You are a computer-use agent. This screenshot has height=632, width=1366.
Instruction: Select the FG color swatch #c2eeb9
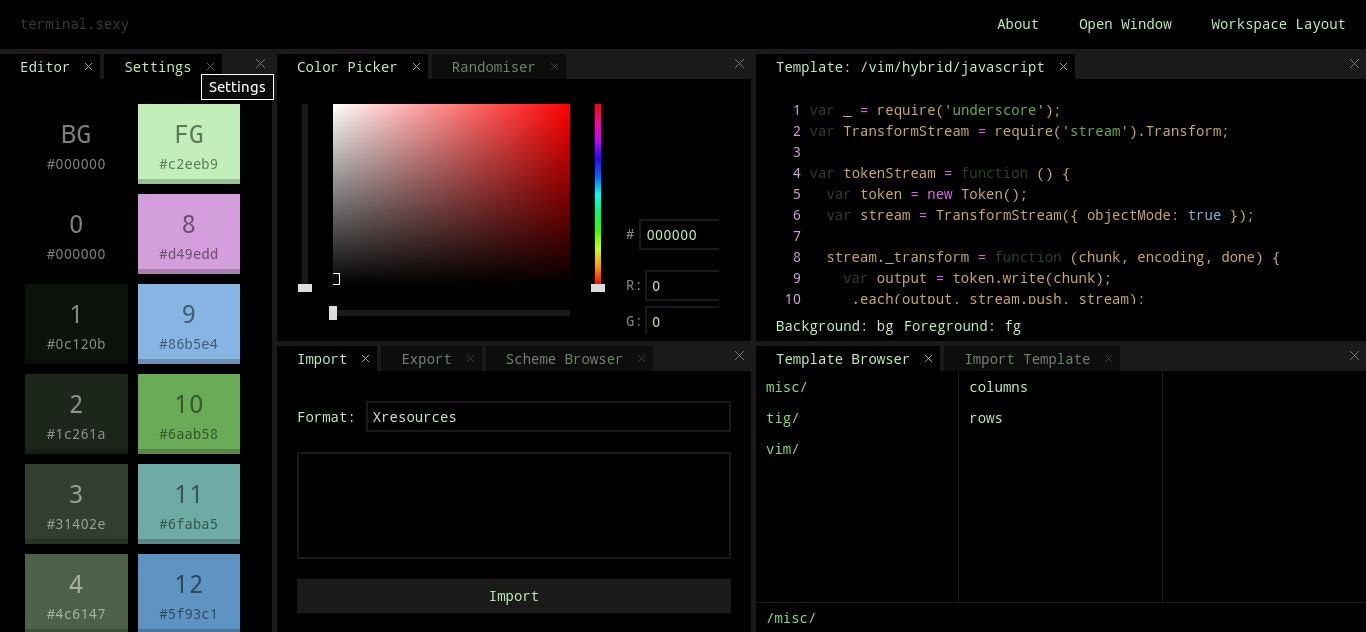click(x=189, y=143)
